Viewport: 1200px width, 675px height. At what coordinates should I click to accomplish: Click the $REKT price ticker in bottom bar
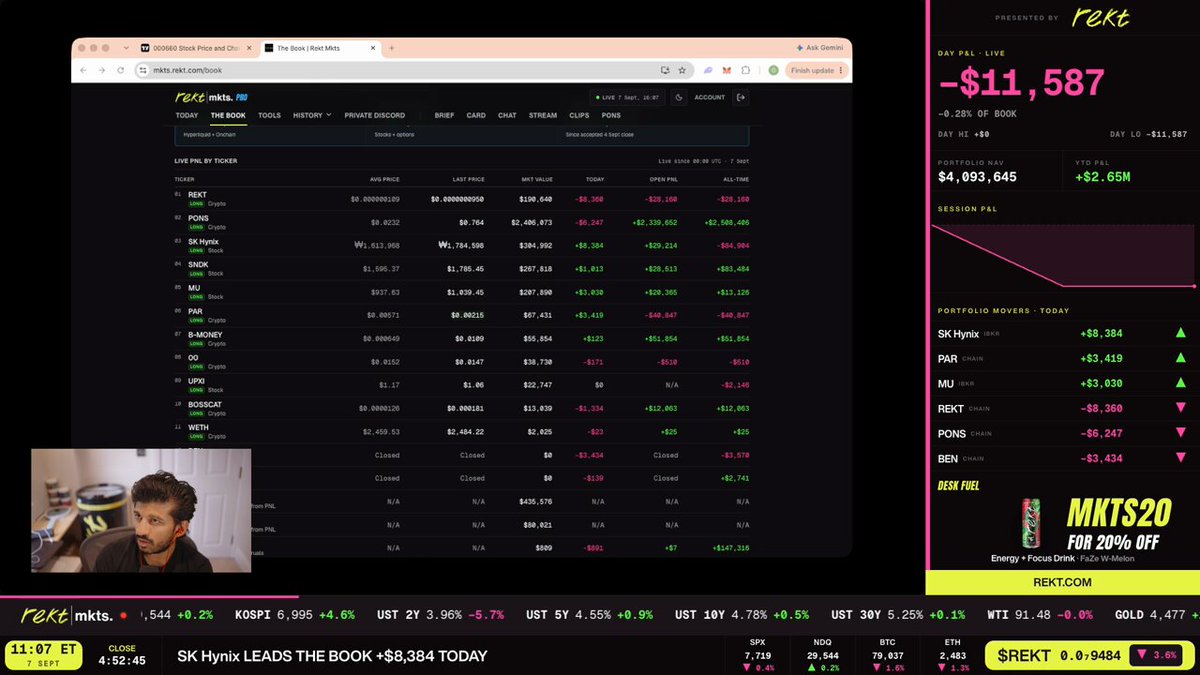pyautogui.click(x=1087, y=655)
